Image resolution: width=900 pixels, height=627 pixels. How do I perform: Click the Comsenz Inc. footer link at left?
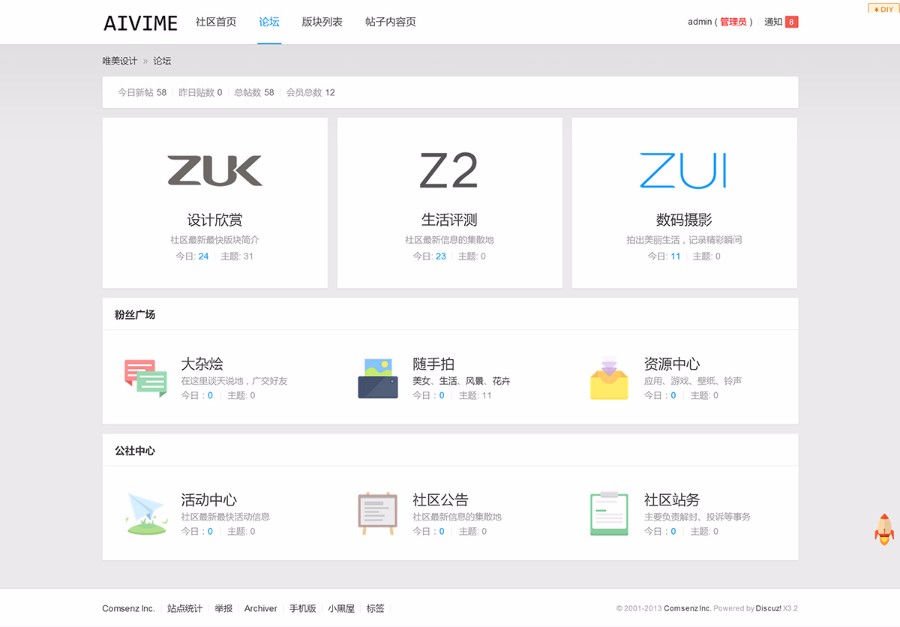click(129, 609)
